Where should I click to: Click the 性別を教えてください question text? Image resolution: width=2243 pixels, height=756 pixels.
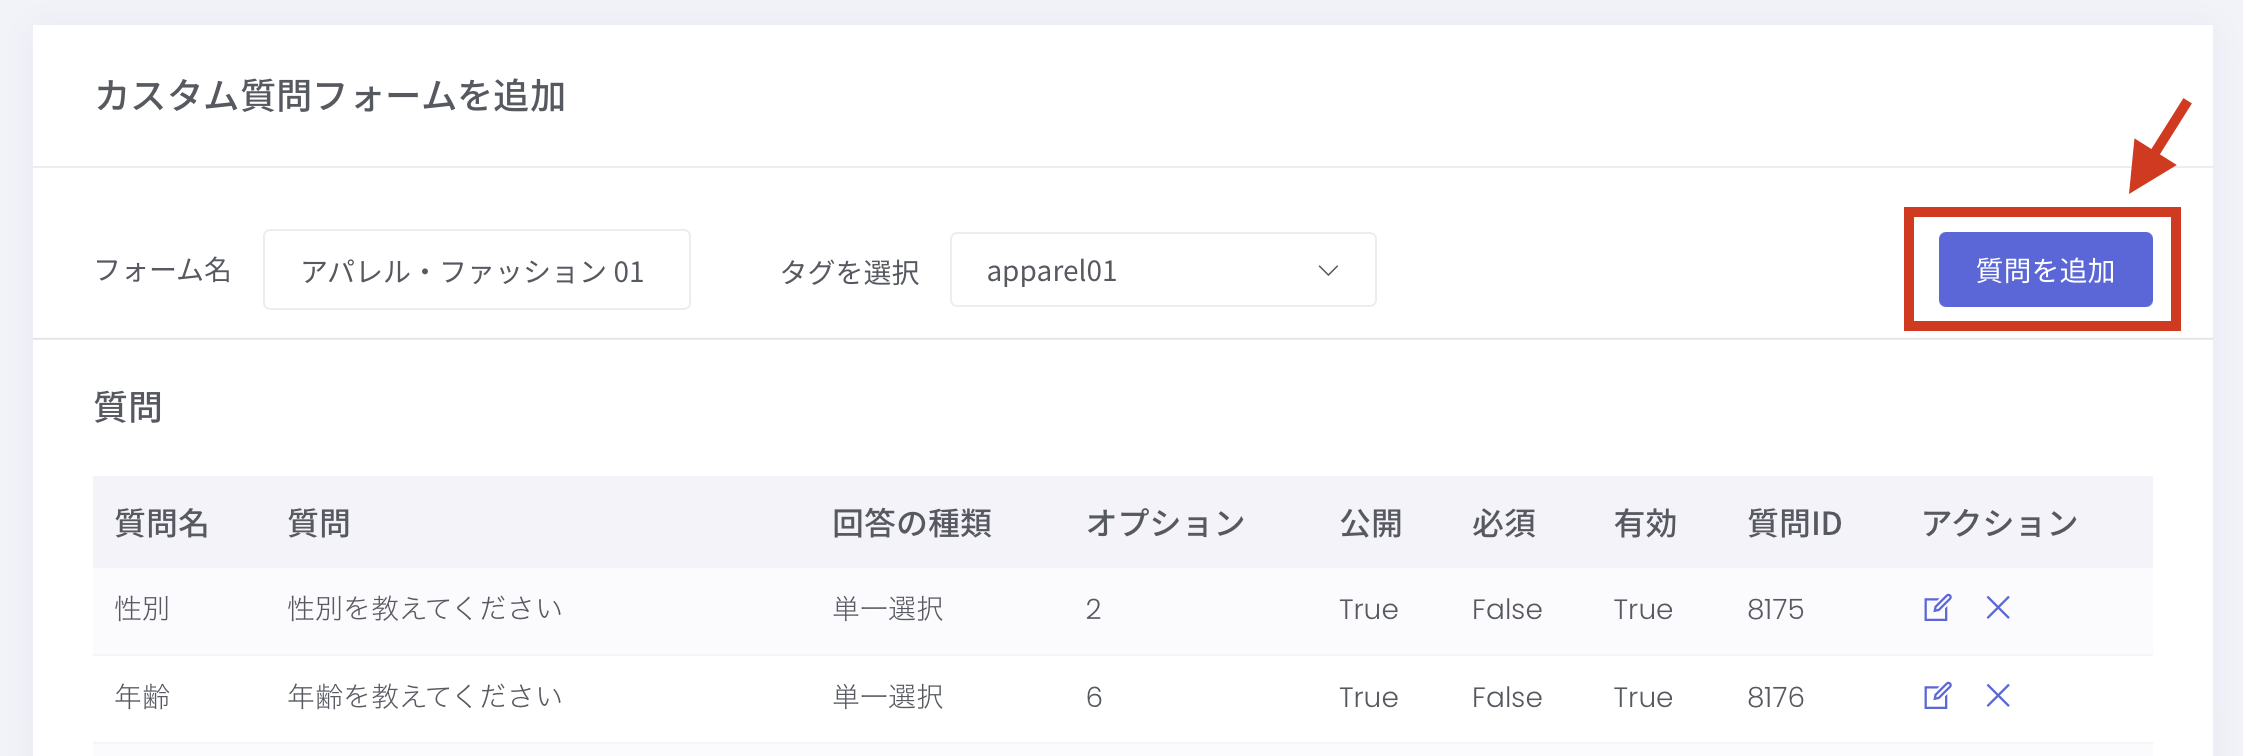[x=425, y=609]
